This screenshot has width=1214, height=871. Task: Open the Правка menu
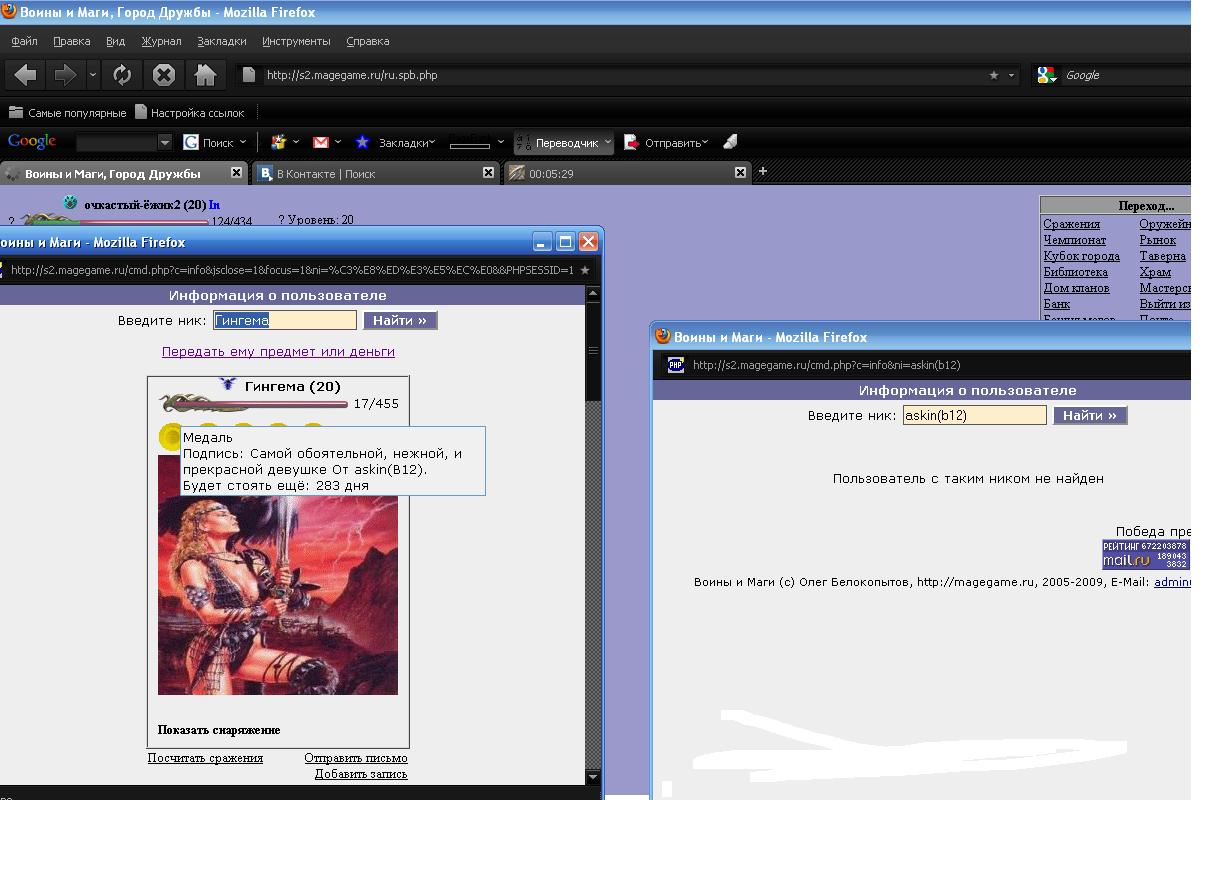[72, 41]
